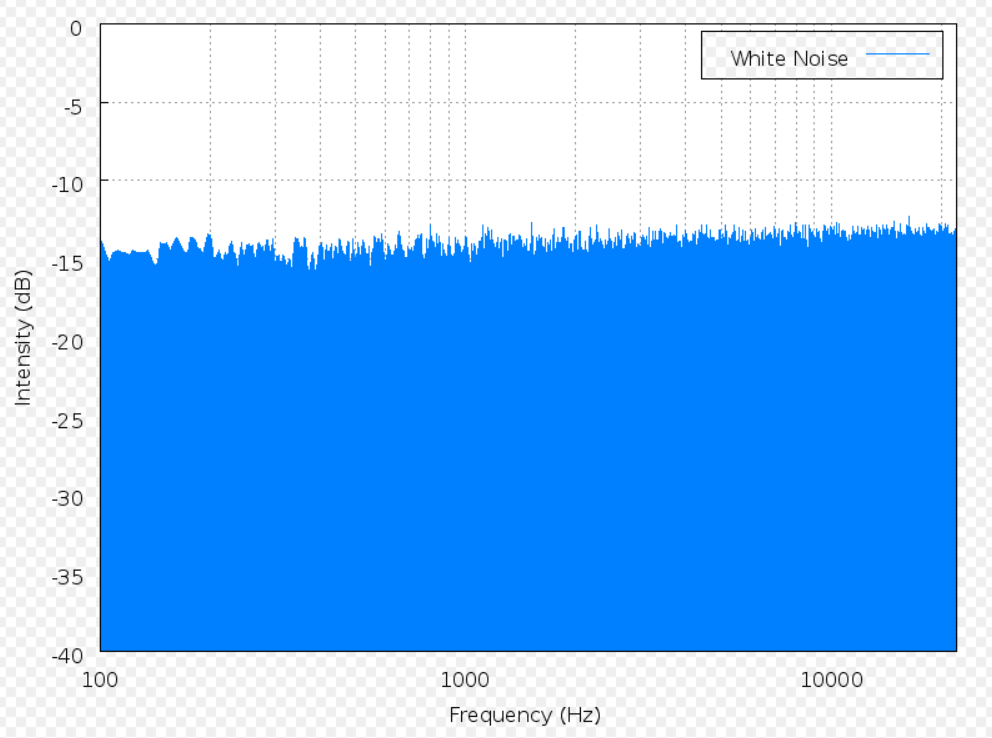Click the '-25' intensity tick label
This screenshot has width=992, height=738.
point(67,421)
